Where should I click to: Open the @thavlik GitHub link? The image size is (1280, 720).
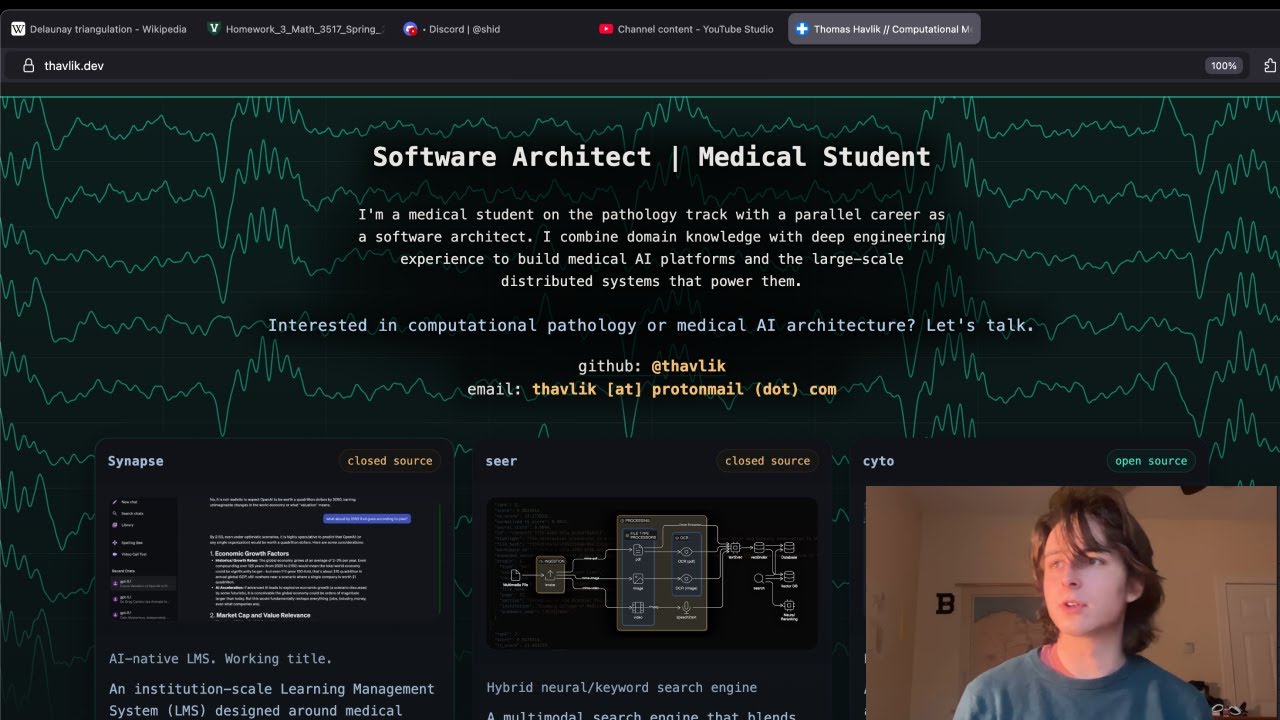[688, 366]
